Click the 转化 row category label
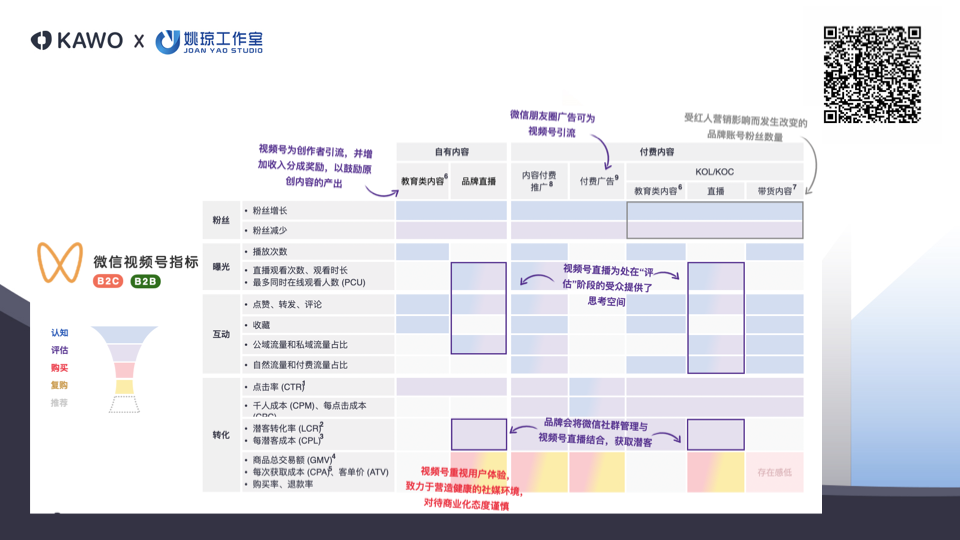Viewport: 960px width, 540px height. coord(221,435)
